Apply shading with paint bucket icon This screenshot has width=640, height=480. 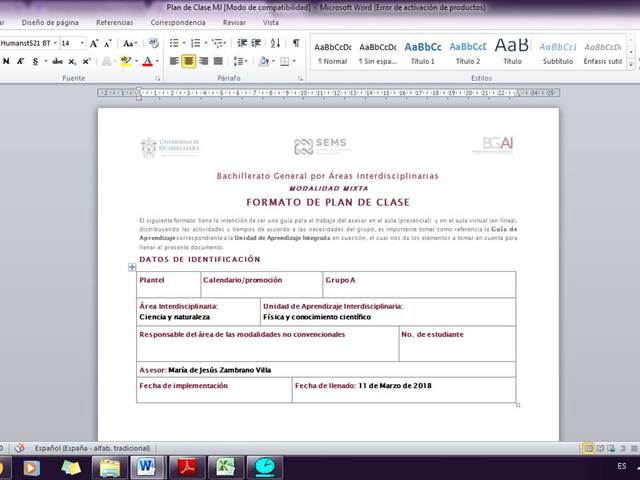pos(264,61)
